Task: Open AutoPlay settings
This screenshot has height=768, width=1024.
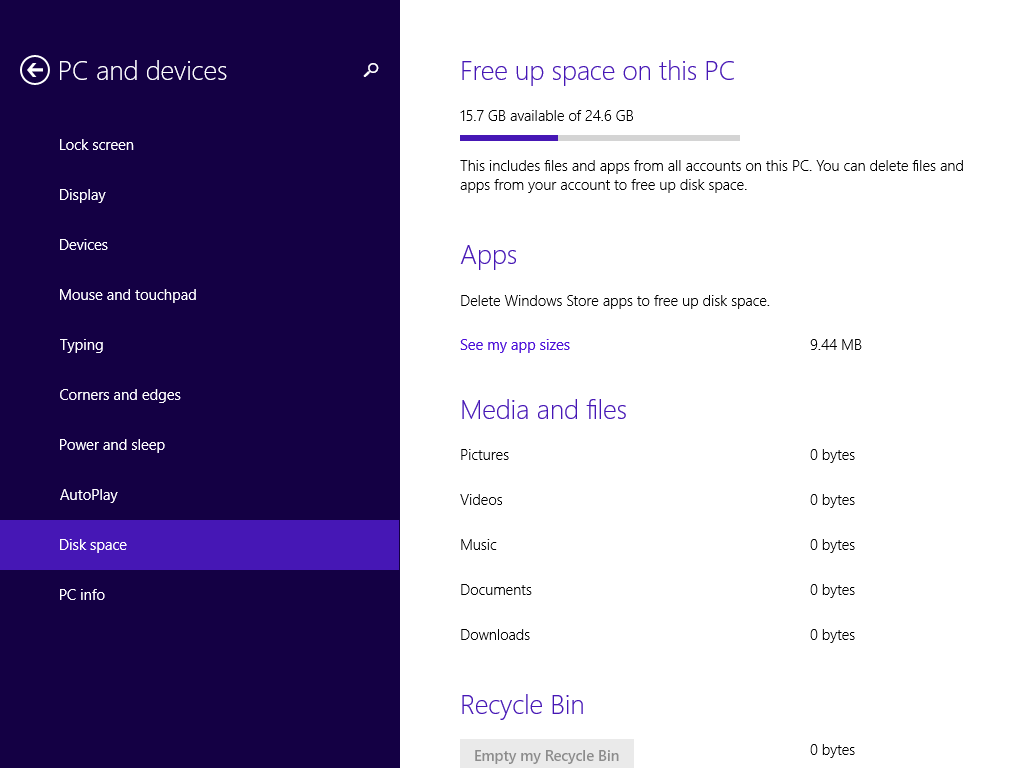Action: tap(89, 494)
